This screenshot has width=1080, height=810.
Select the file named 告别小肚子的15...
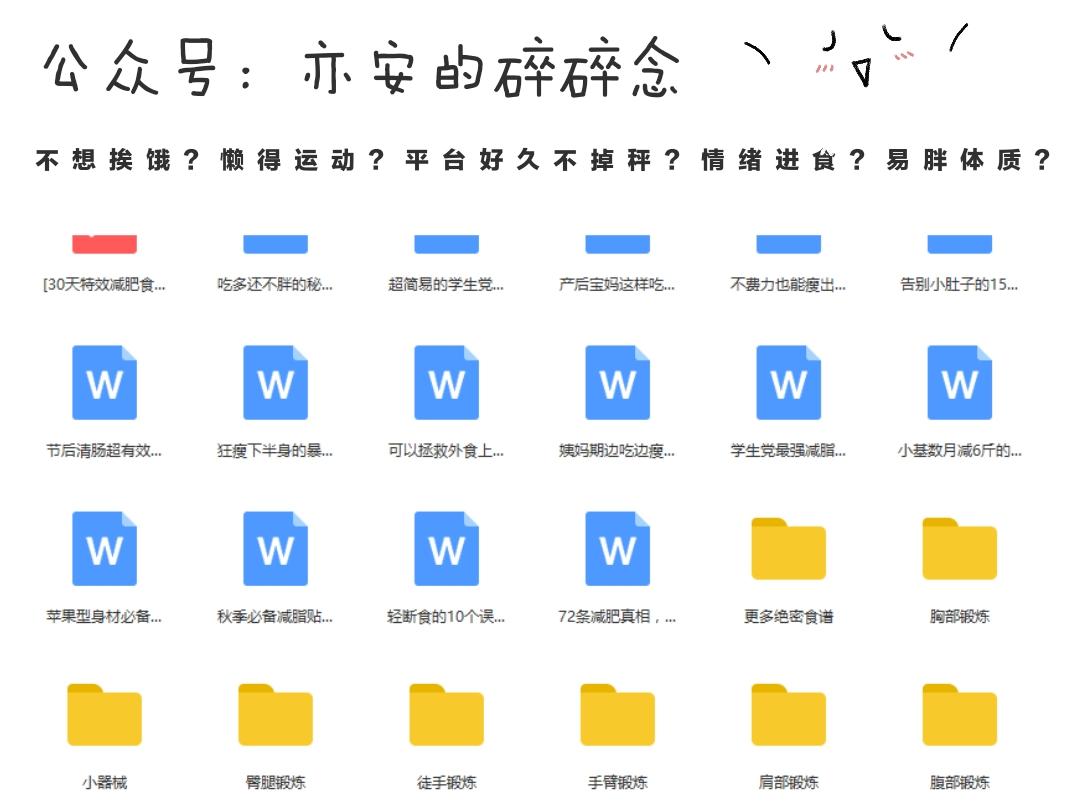(x=959, y=243)
